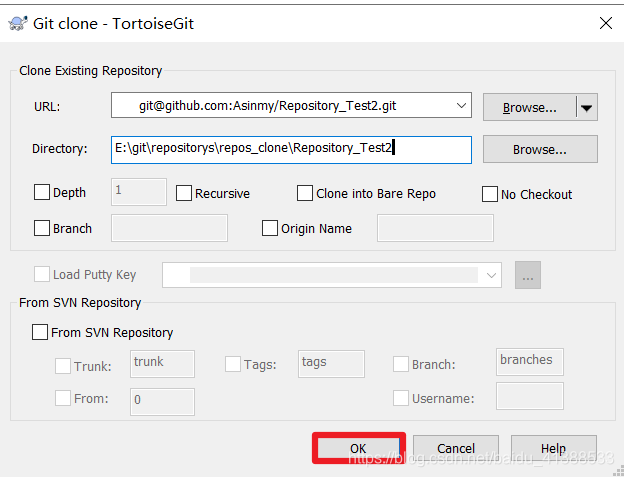624x477 pixels.
Task: Click the Browse button next to URL
Action: [529, 107]
